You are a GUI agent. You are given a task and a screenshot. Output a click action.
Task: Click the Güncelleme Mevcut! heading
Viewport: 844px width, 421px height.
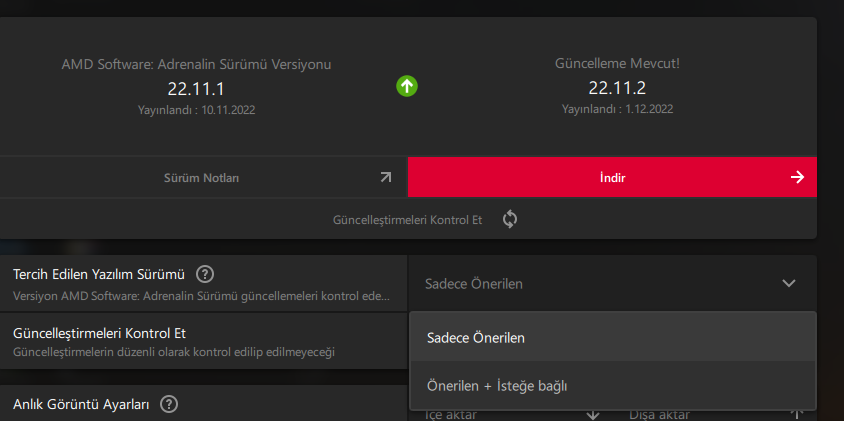pyautogui.click(x=617, y=64)
